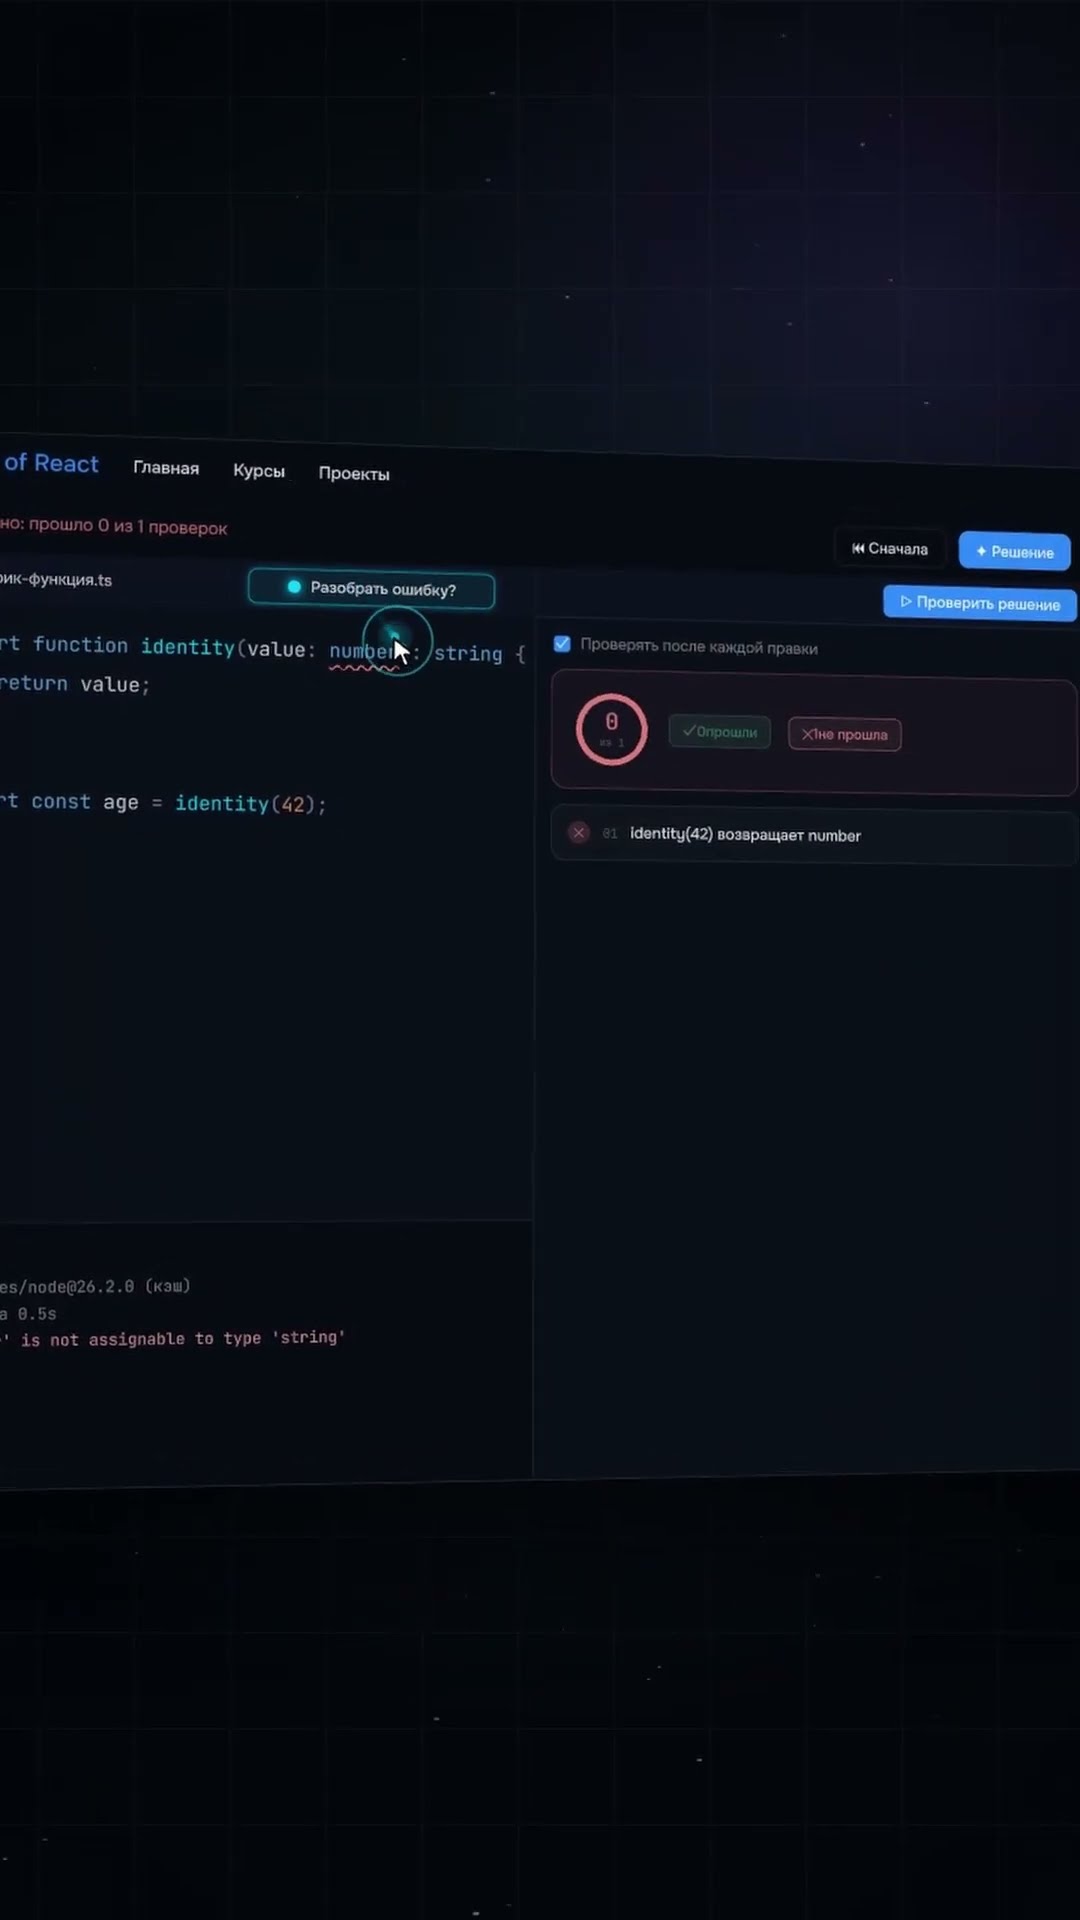Screen dimensions: 1080x1920
Task: Click the cyan dot in the error hint
Action: coord(294,587)
